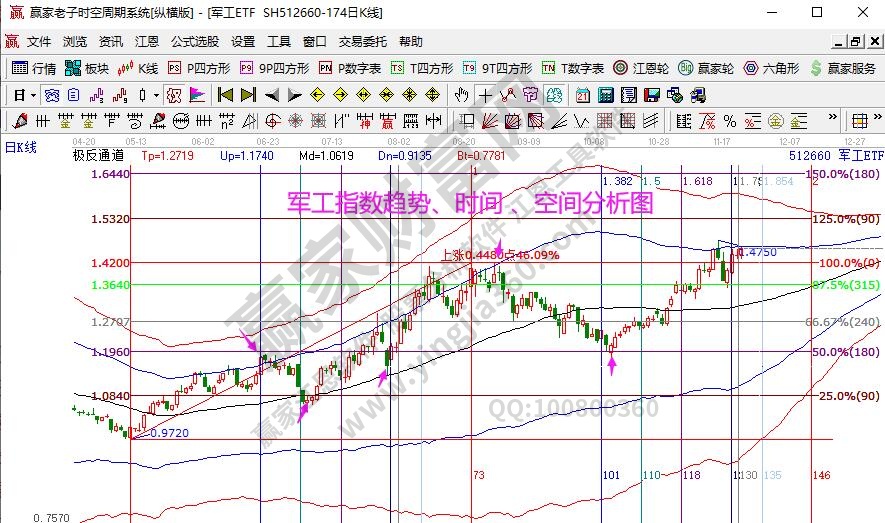Viewport: 885px width, 523px height.
Task: Open the calculator icon in toolbar
Action: (x=606, y=95)
